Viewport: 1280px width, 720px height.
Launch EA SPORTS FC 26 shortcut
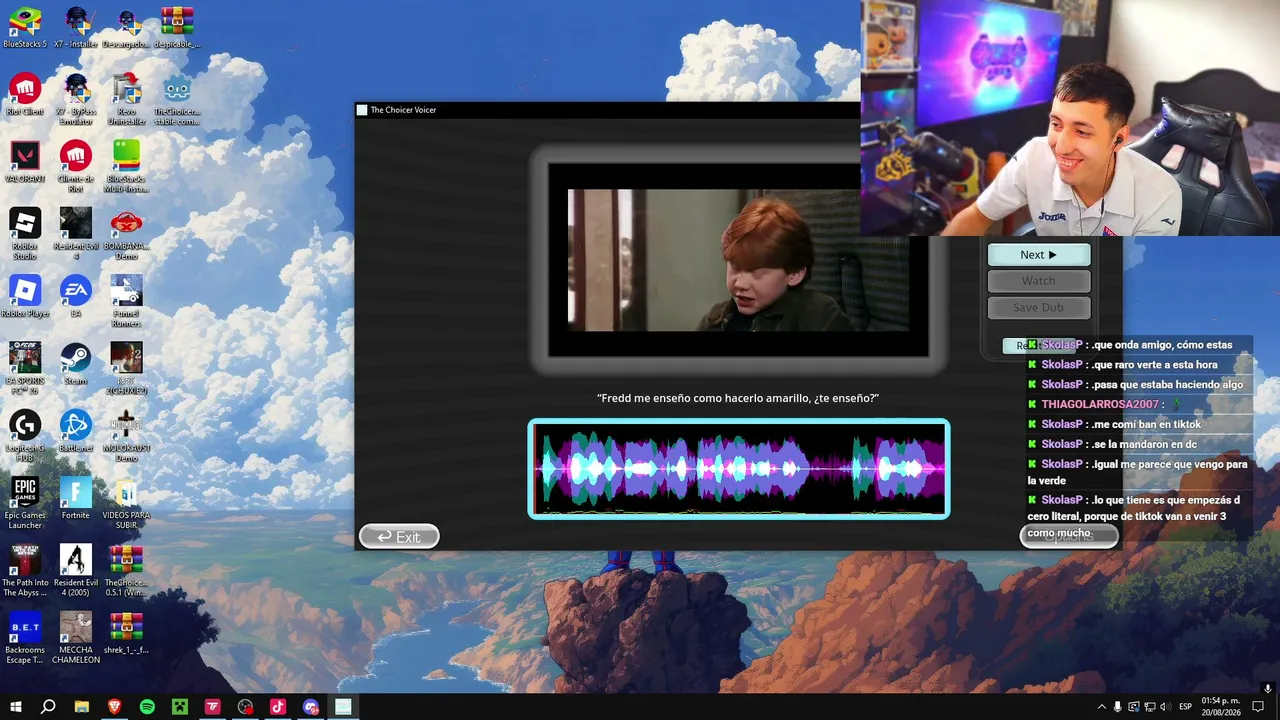[x=25, y=368]
